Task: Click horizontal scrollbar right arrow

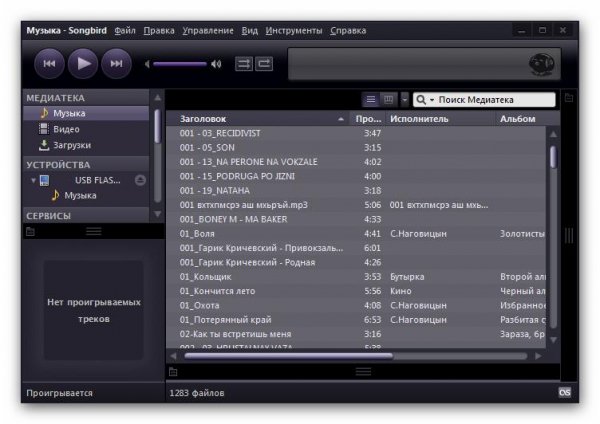Action: [538, 356]
